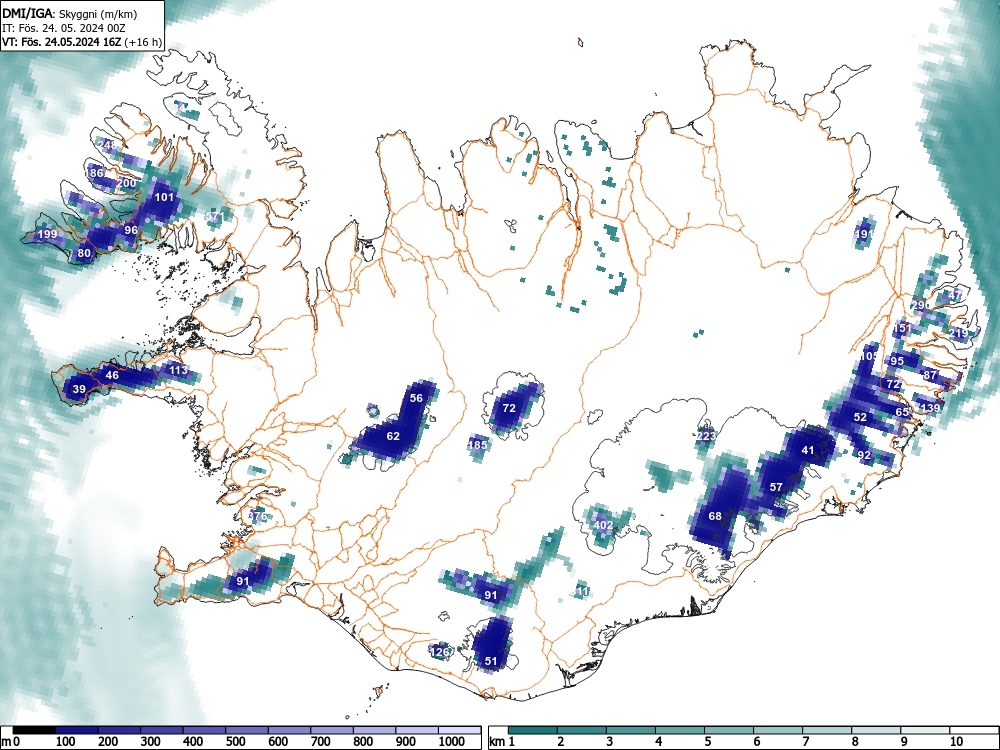
Task: Click the value 113 on the map
Action: tap(179, 370)
